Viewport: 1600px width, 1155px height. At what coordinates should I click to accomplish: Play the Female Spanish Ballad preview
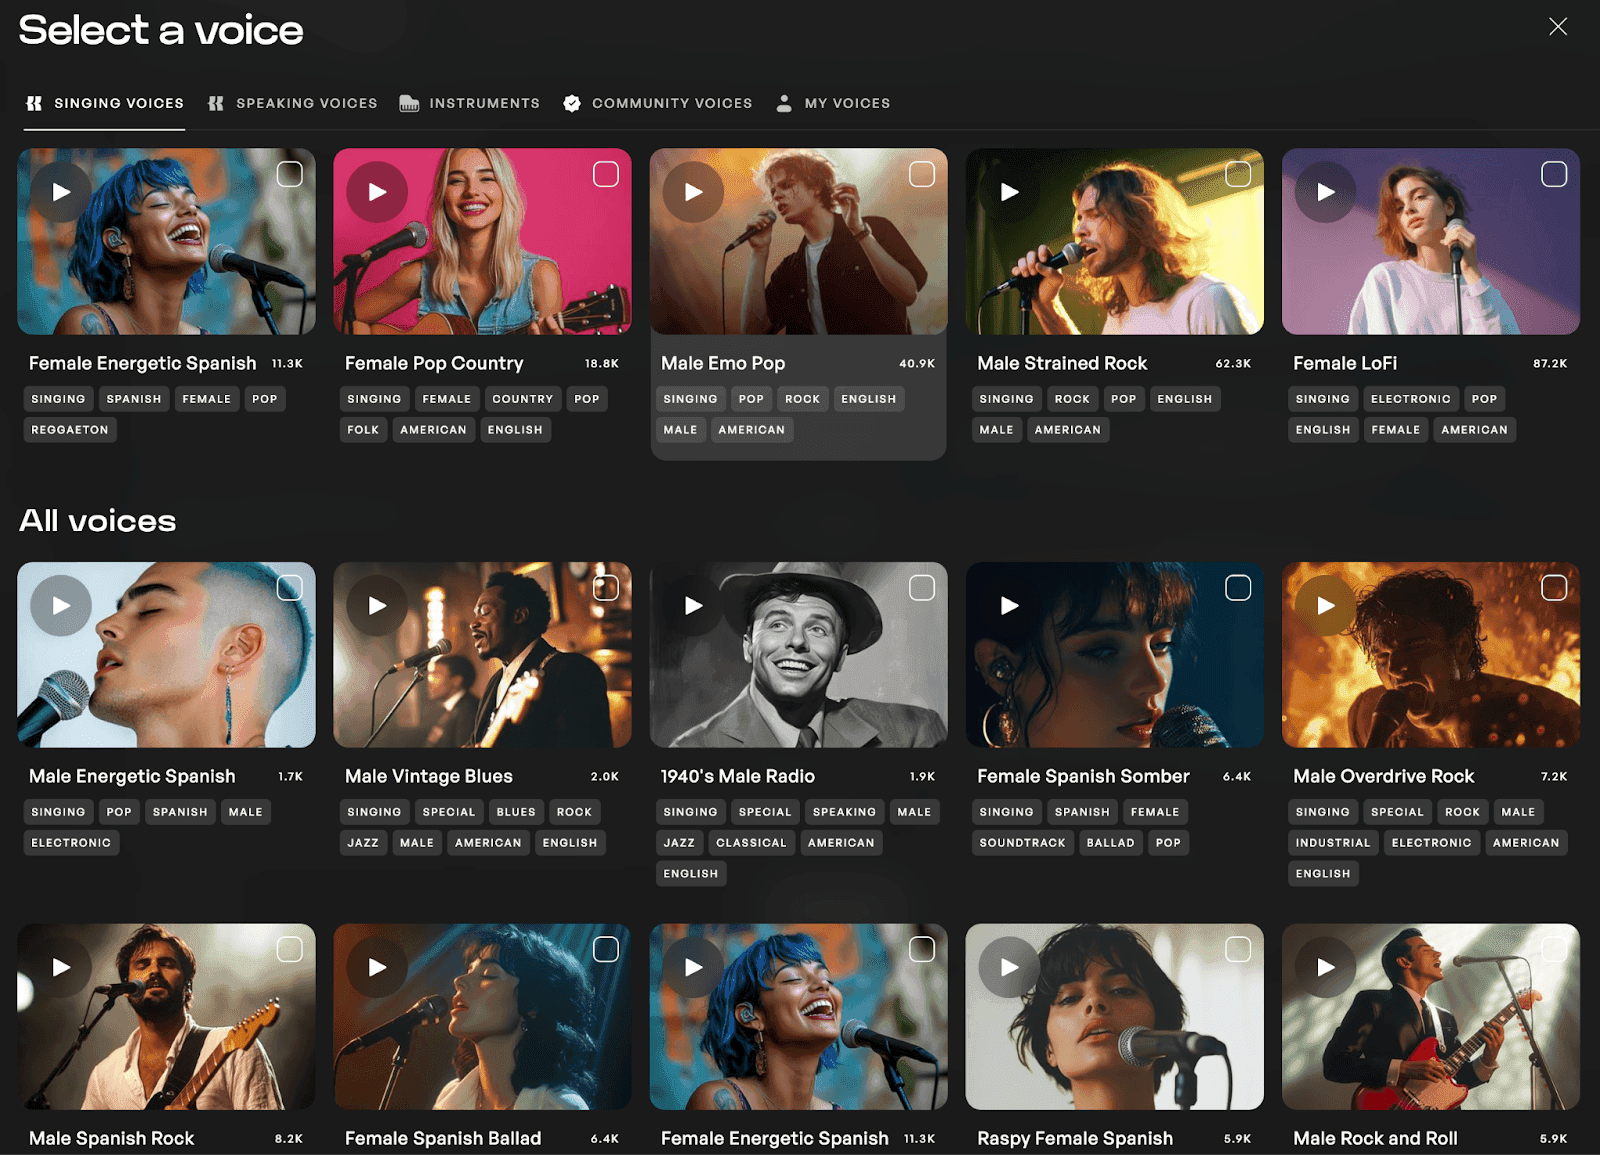pos(377,967)
